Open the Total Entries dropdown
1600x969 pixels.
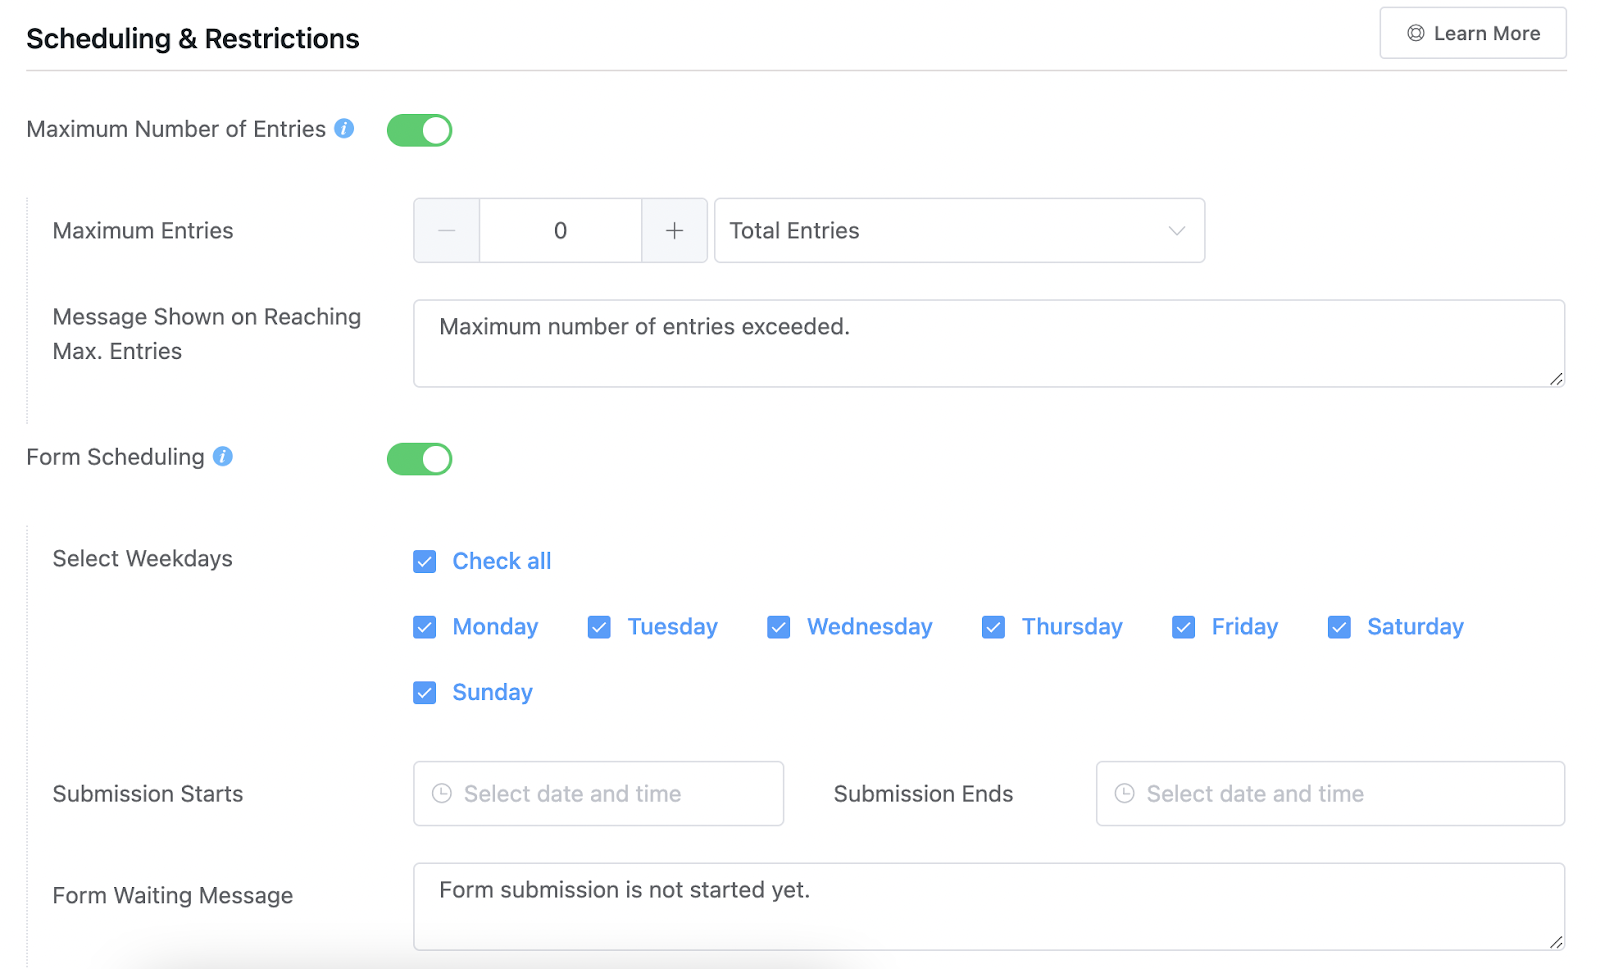[x=959, y=231]
